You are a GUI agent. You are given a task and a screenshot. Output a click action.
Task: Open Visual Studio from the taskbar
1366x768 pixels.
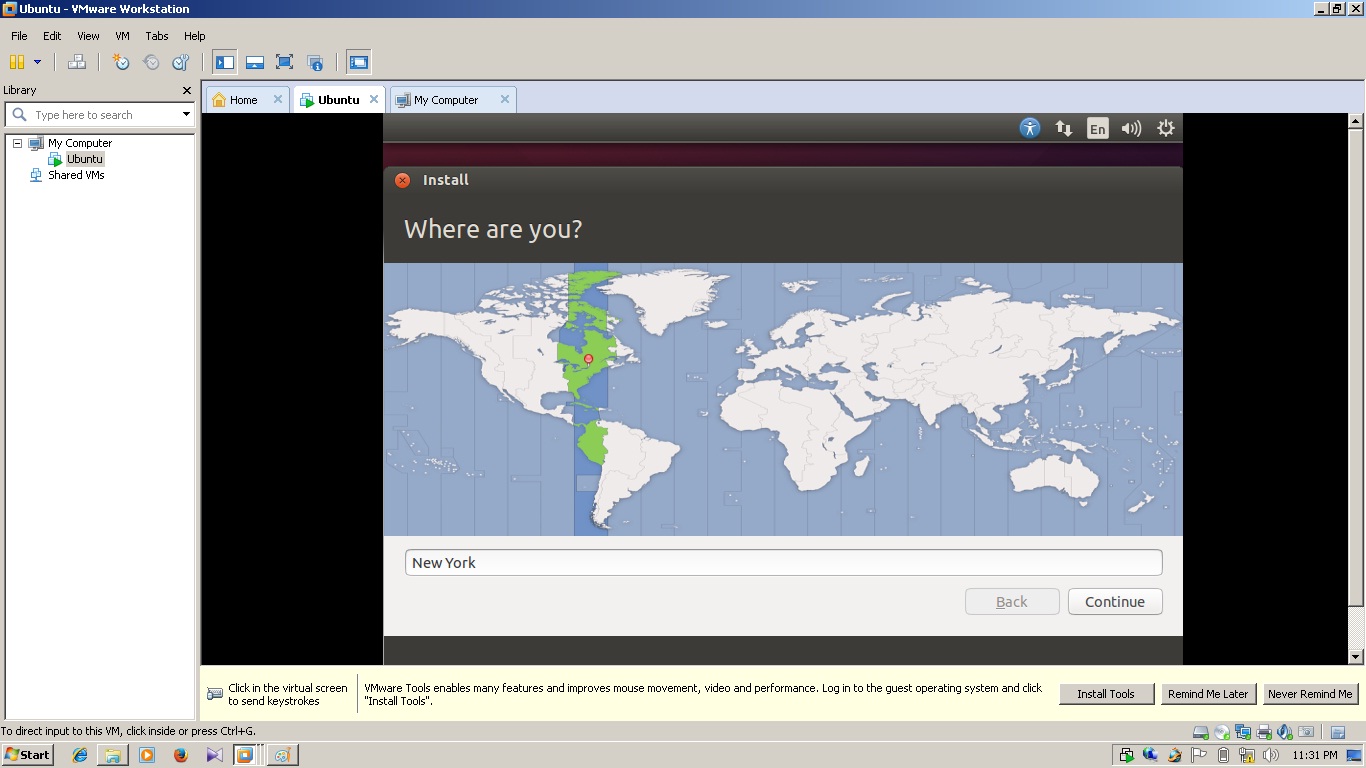[214, 755]
